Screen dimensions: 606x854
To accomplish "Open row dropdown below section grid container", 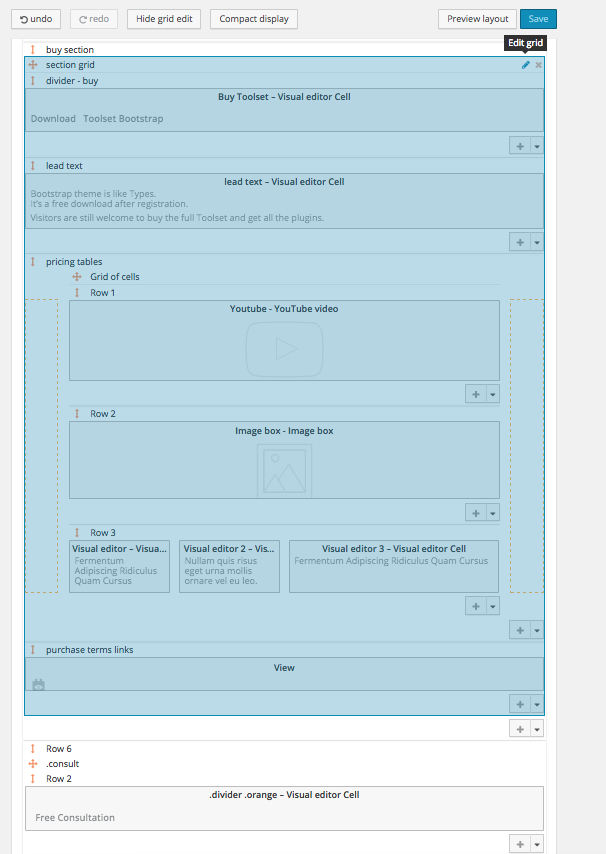I will (x=537, y=729).
